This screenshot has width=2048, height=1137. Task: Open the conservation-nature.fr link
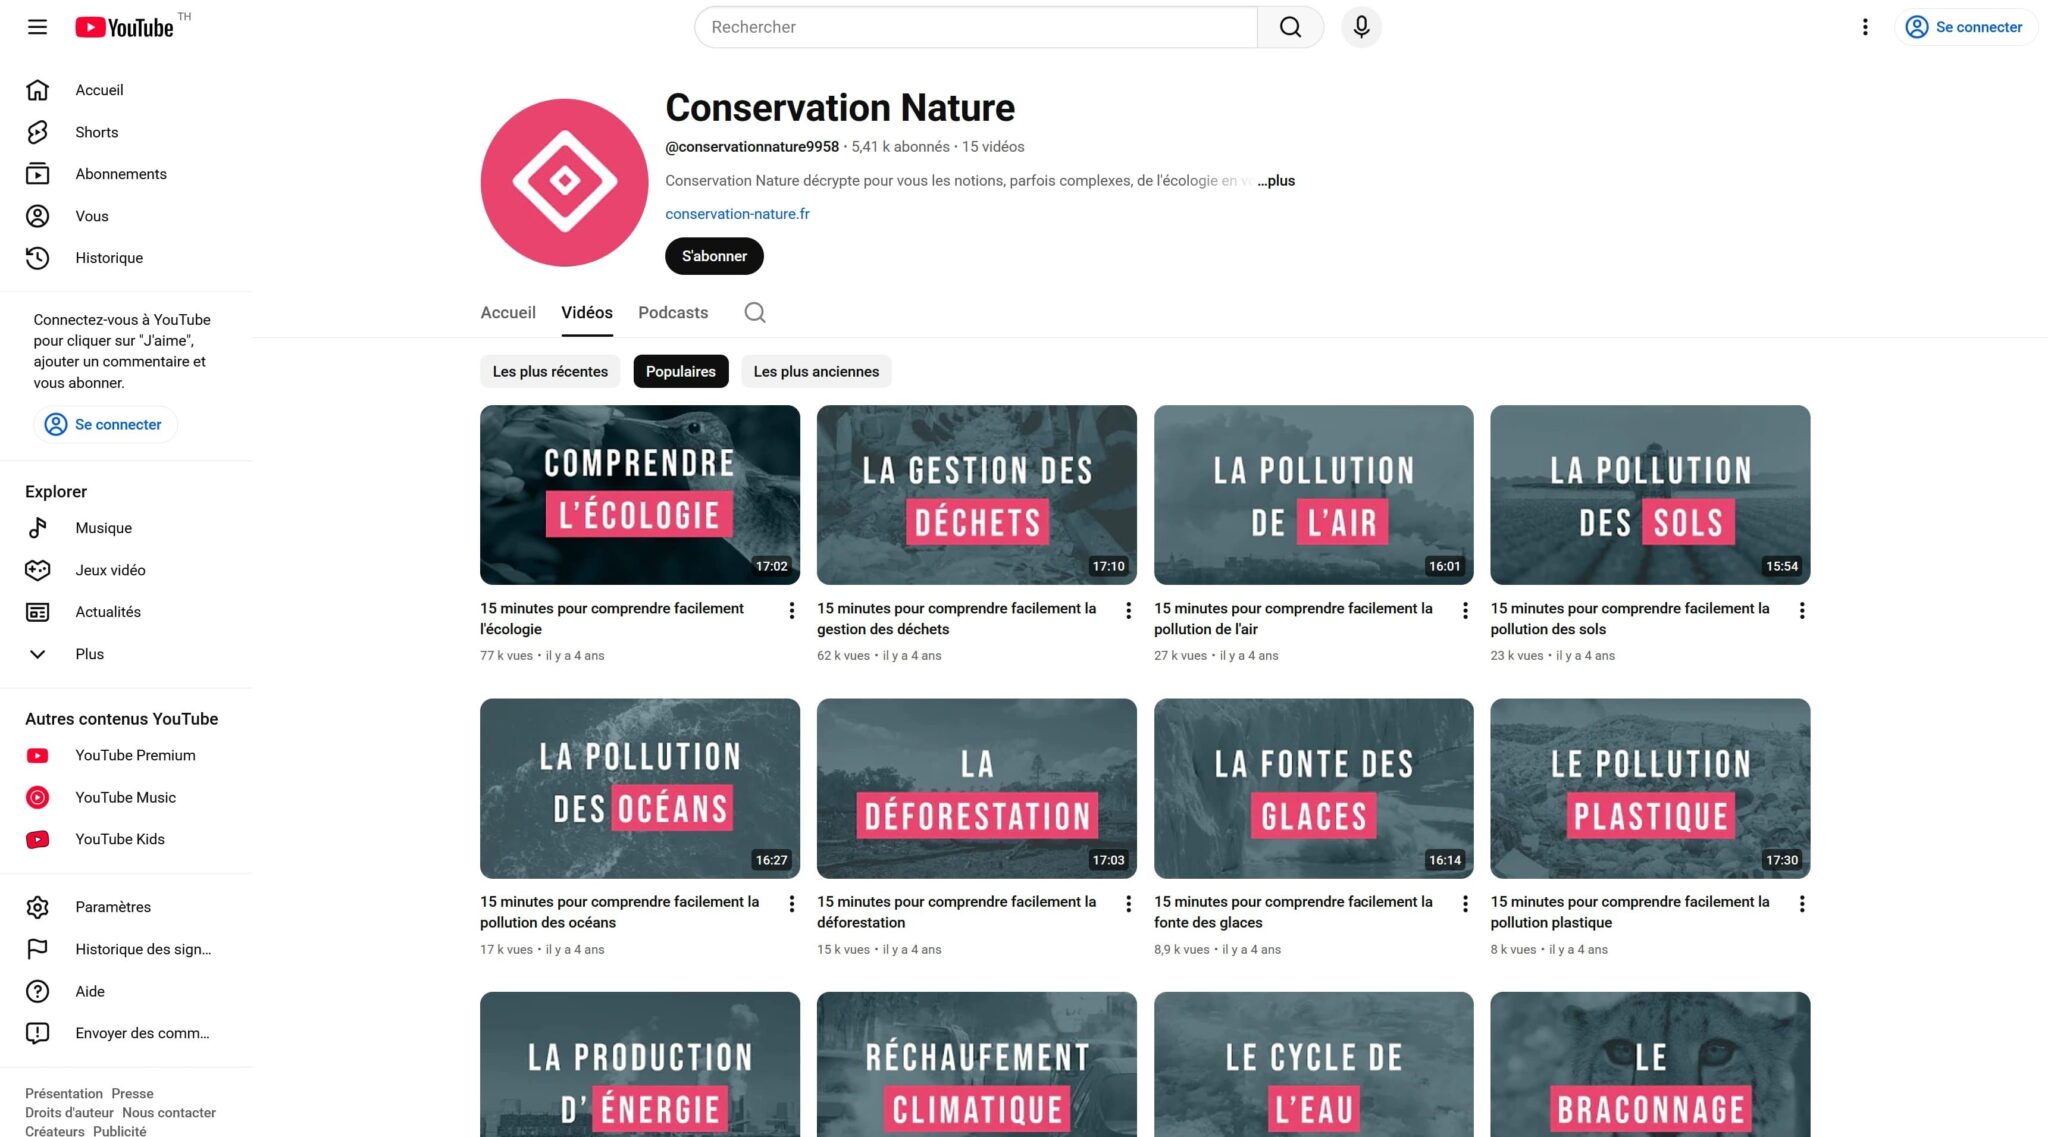[737, 214]
